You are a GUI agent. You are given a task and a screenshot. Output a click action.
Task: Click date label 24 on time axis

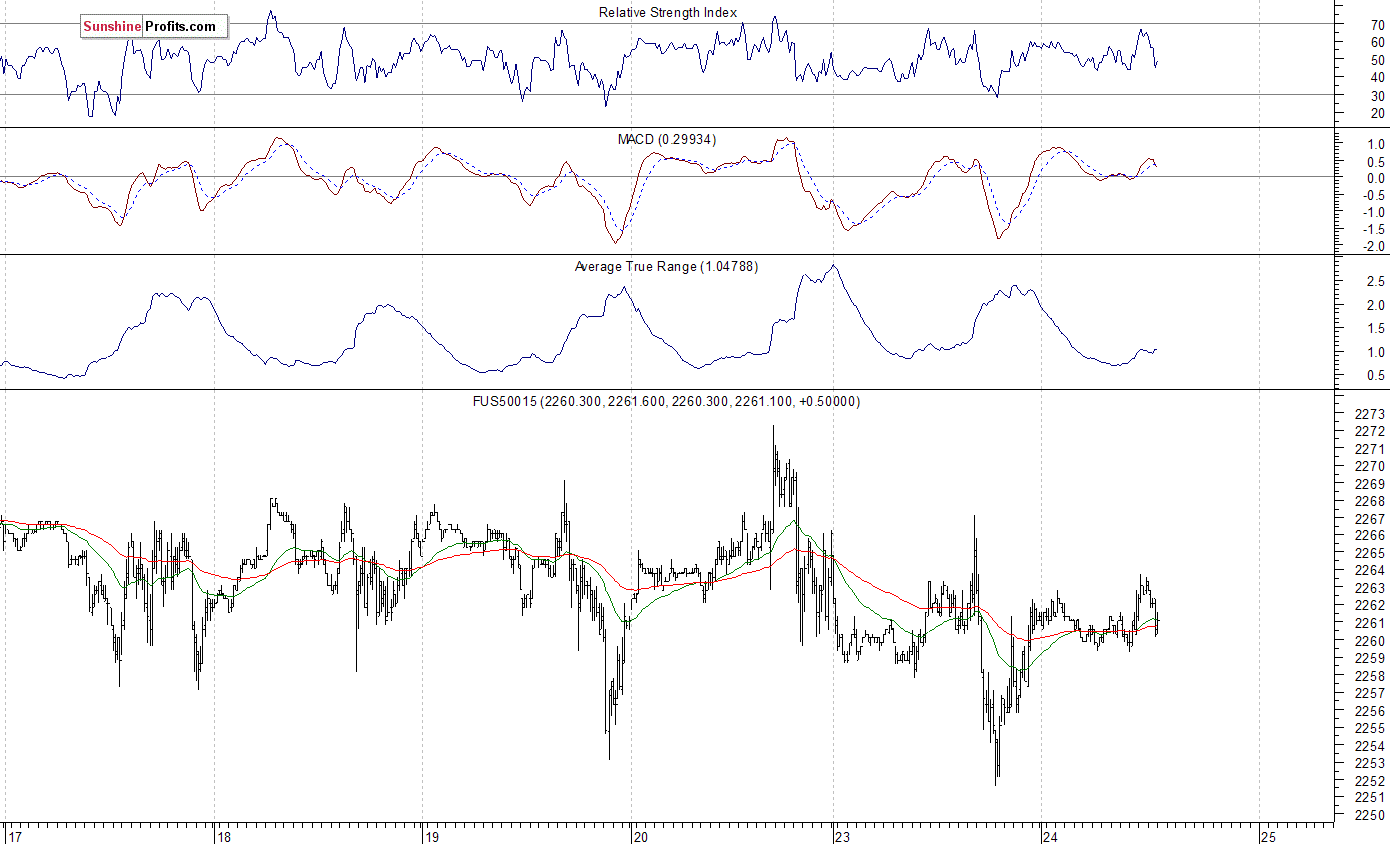pyautogui.click(x=1051, y=836)
